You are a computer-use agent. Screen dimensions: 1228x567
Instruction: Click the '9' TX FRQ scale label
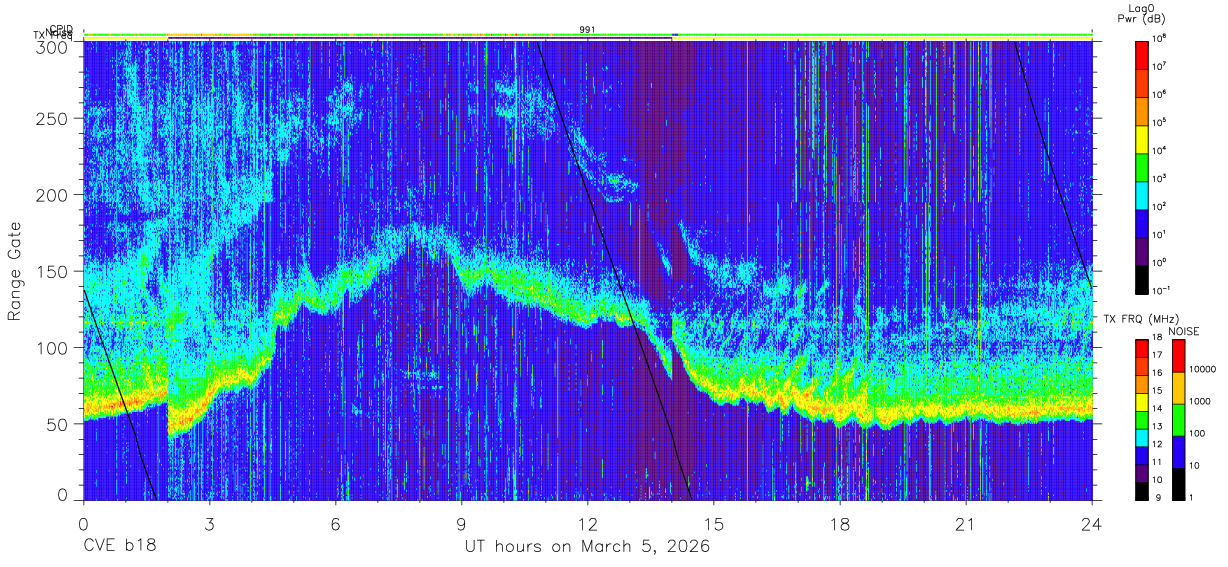(1157, 497)
